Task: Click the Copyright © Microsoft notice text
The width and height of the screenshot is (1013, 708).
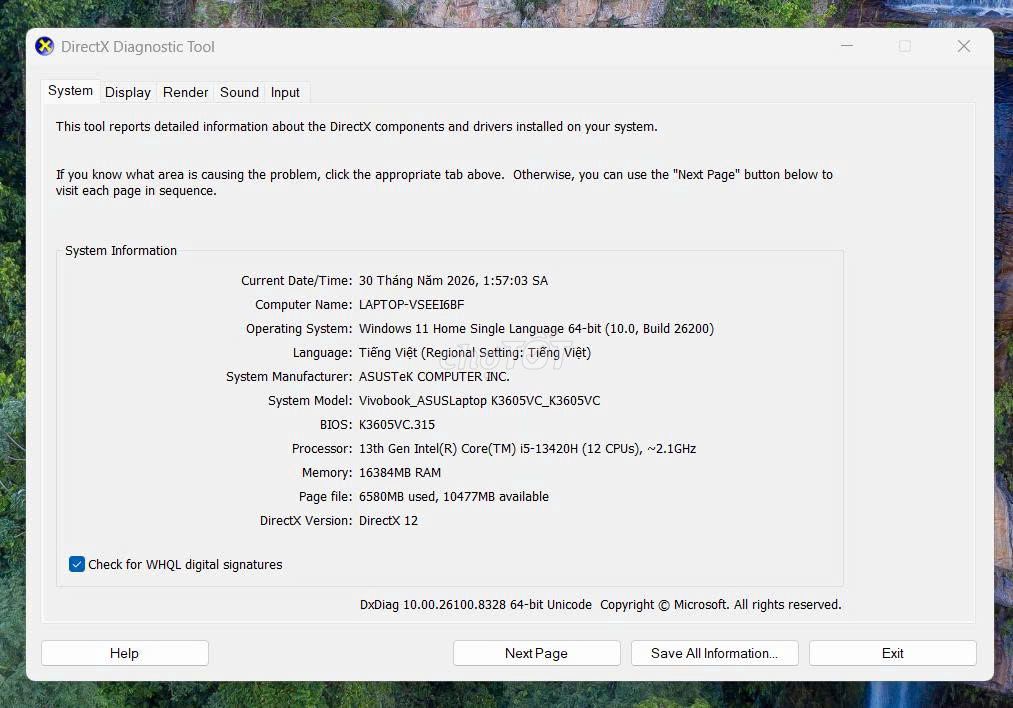Action: click(720, 605)
